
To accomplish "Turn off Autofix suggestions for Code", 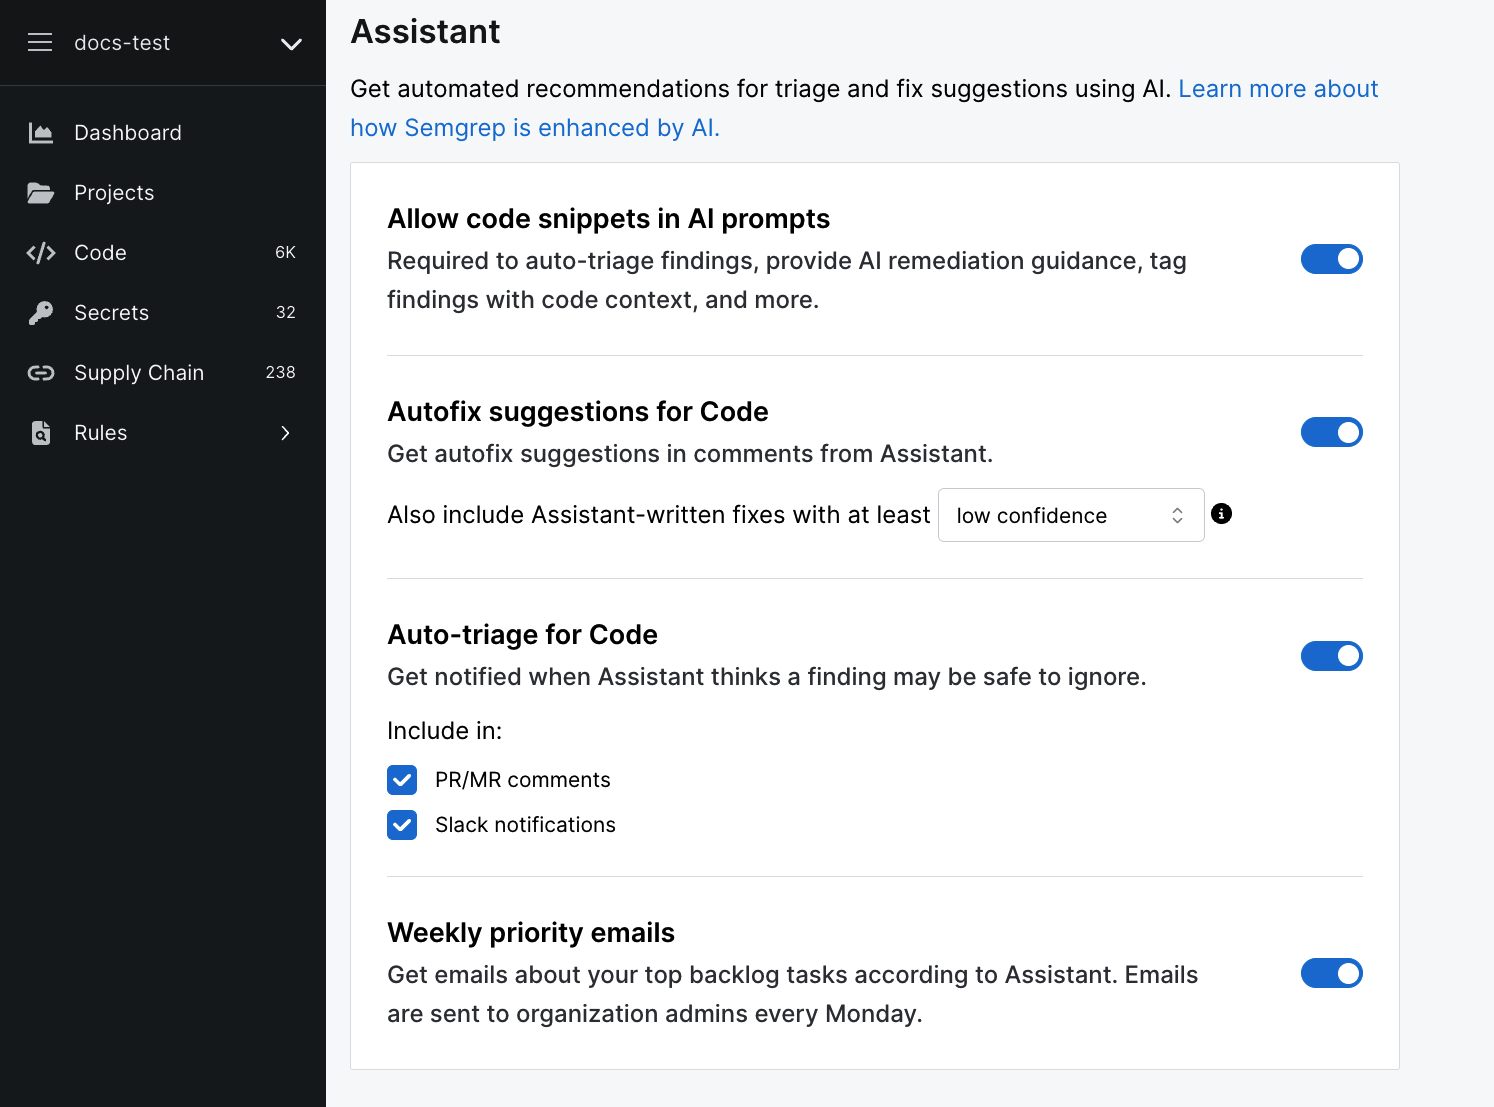I will click(1331, 432).
